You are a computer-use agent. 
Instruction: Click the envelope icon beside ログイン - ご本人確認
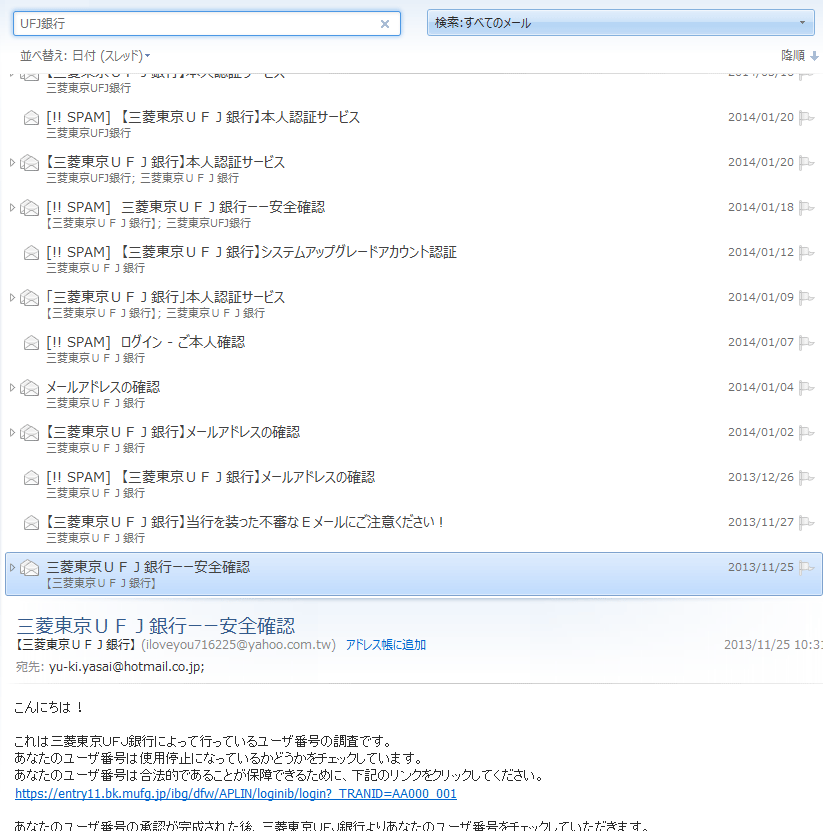pyautogui.click(x=31, y=343)
